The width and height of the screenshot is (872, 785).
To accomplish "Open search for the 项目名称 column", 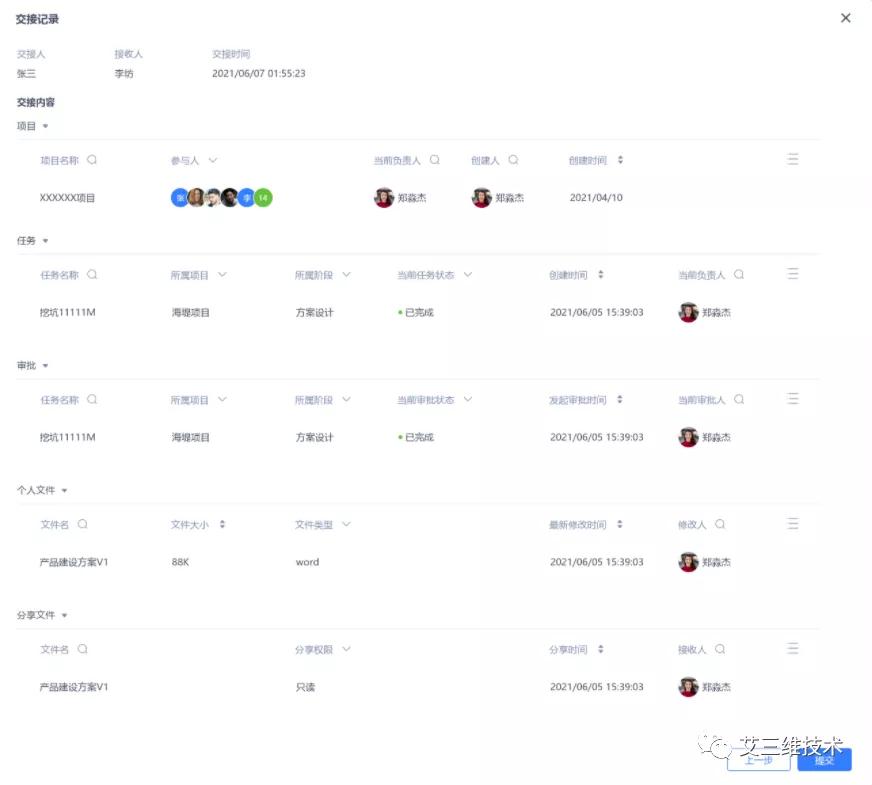I will [91, 160].
